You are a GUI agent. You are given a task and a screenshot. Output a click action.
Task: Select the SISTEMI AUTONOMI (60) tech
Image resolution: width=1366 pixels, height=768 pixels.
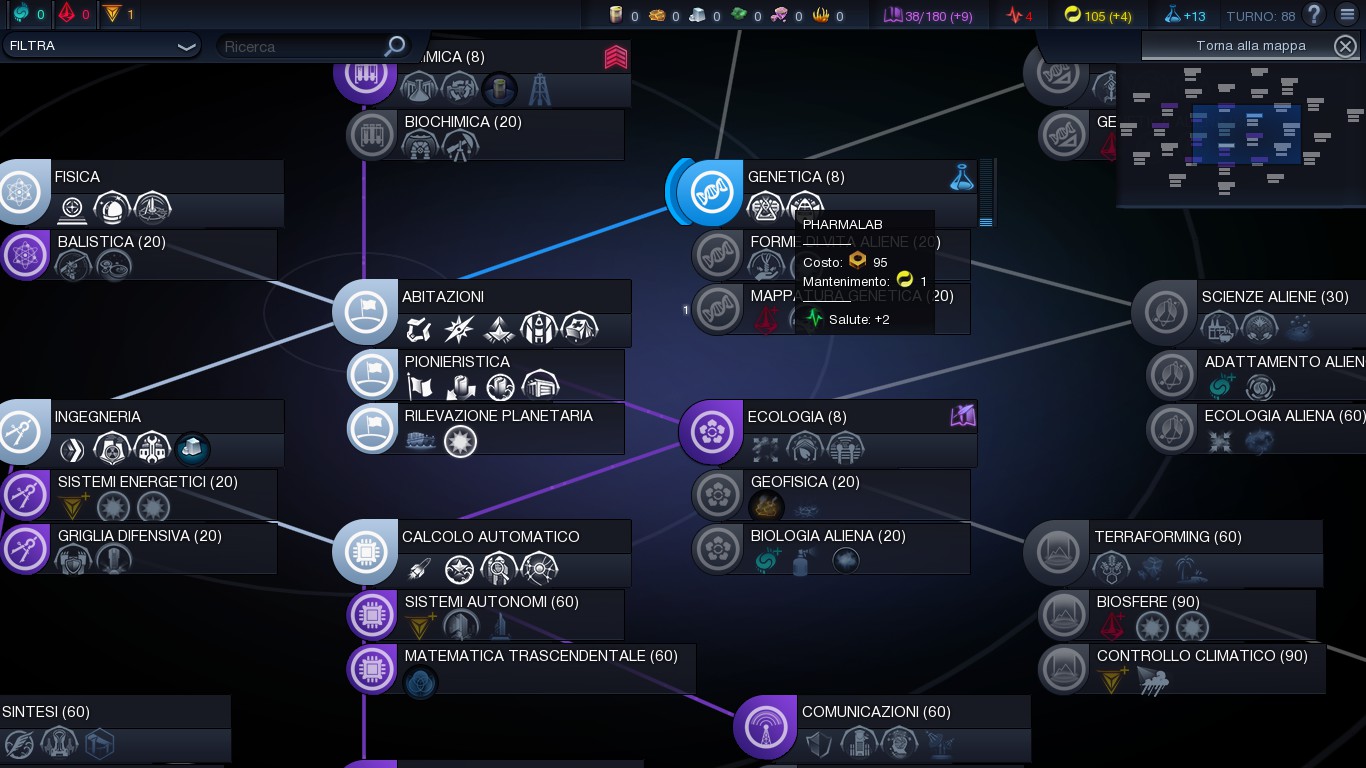click(x=486, y=615)
